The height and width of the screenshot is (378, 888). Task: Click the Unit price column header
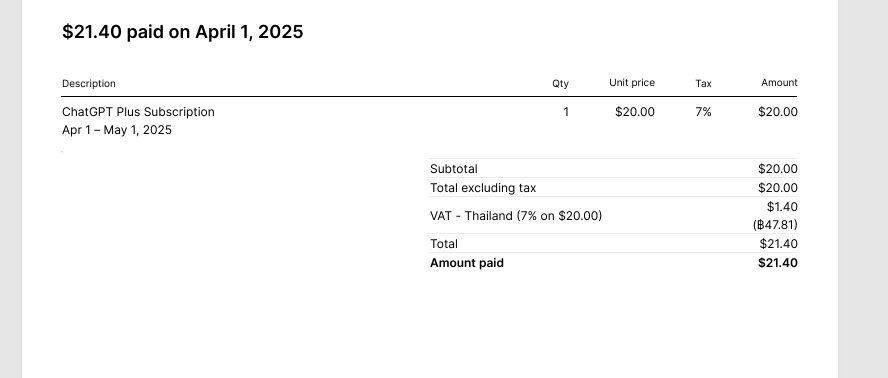click(632, 83)
